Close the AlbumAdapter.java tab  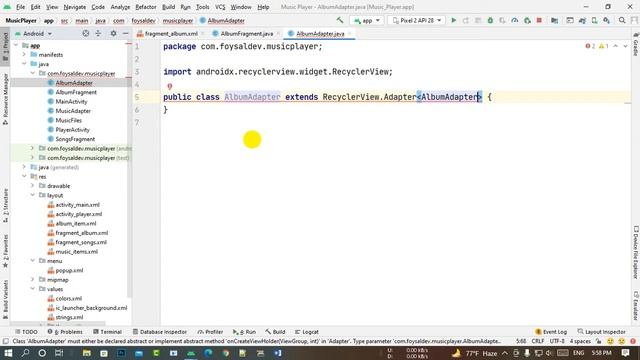350,33
